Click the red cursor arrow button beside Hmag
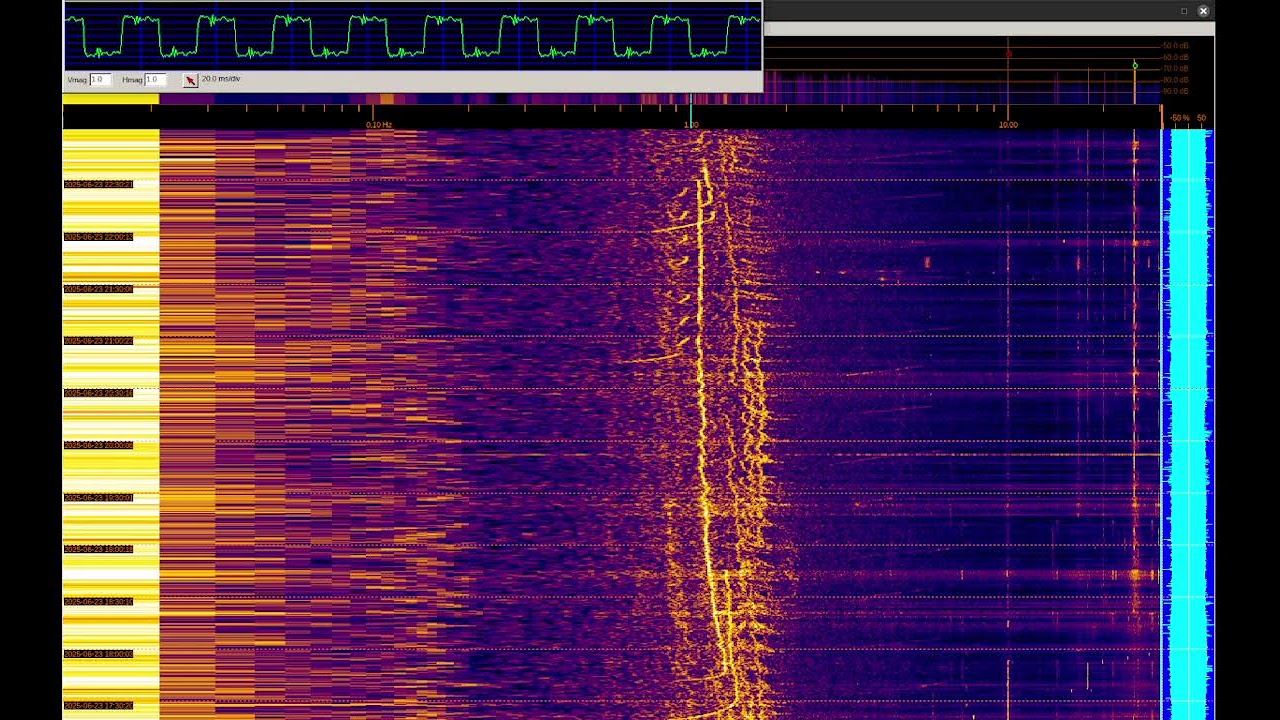 (190, 80)
